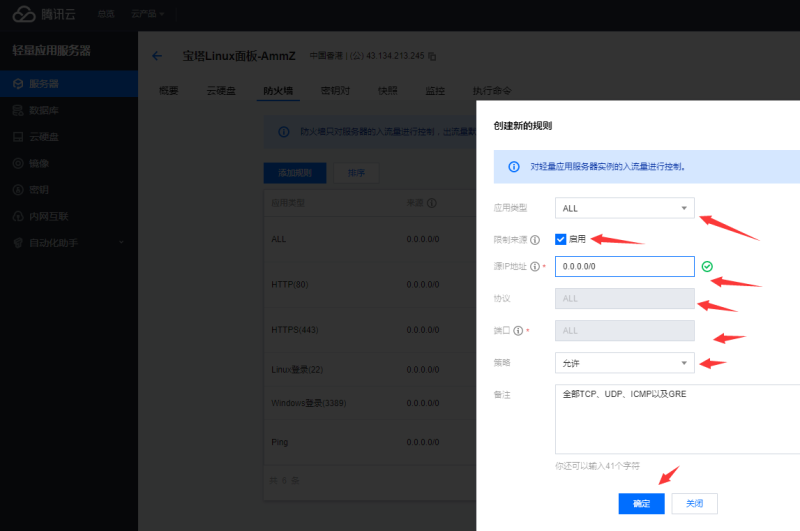800x531 pixels.
Task: Select the ALL rule row
Action: 370,239
